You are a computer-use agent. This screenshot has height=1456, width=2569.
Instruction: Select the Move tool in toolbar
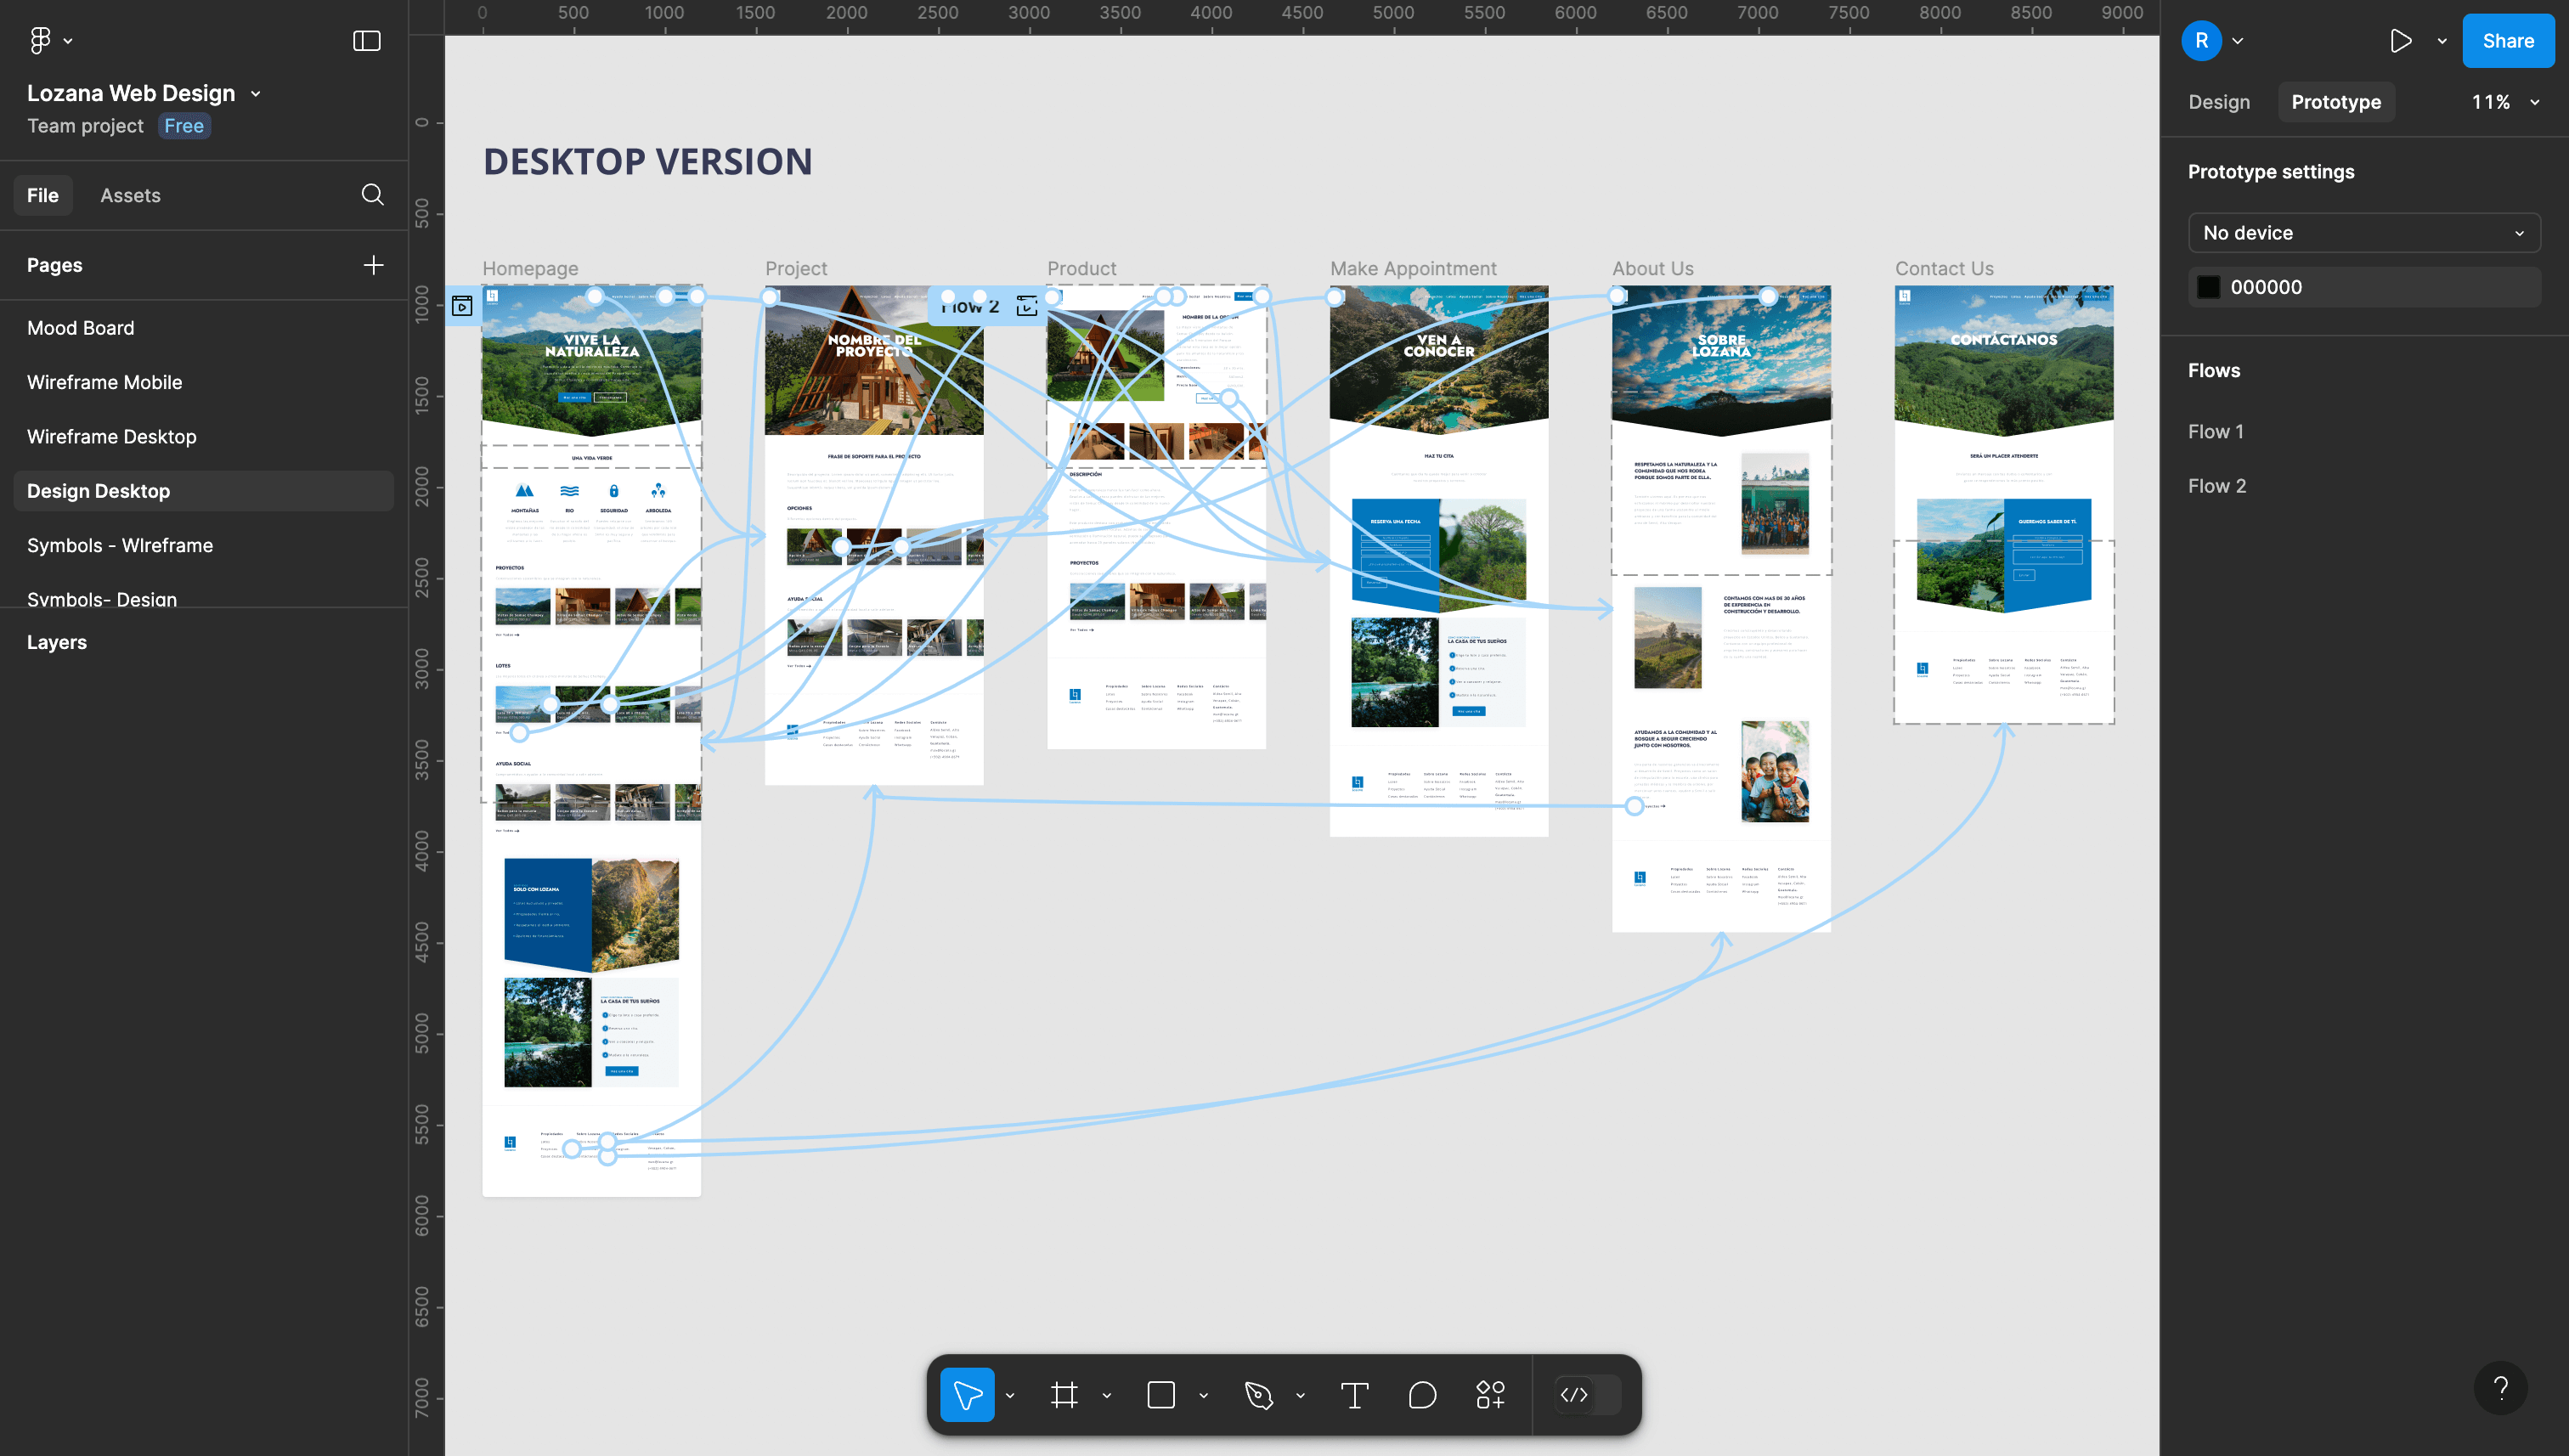click(x=966, y=1394)
